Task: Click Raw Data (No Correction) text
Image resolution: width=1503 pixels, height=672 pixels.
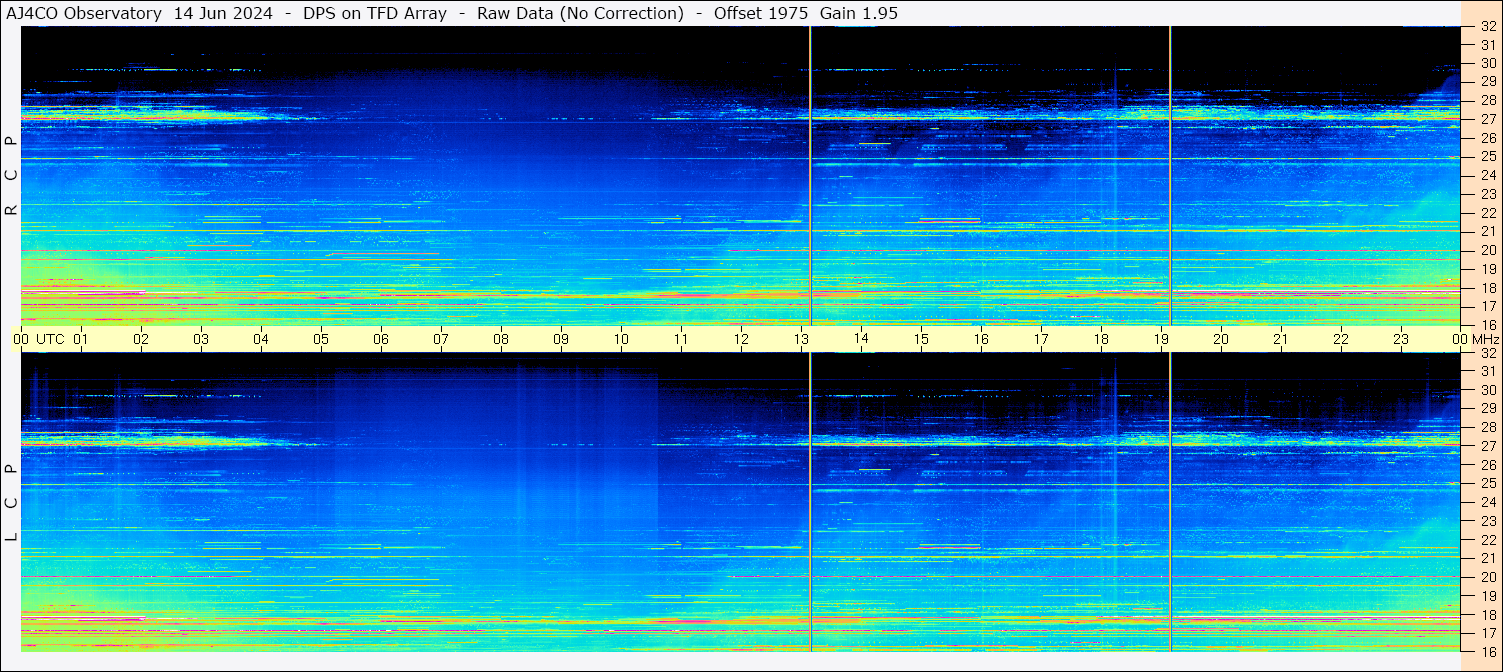Action: coord(580,13)
